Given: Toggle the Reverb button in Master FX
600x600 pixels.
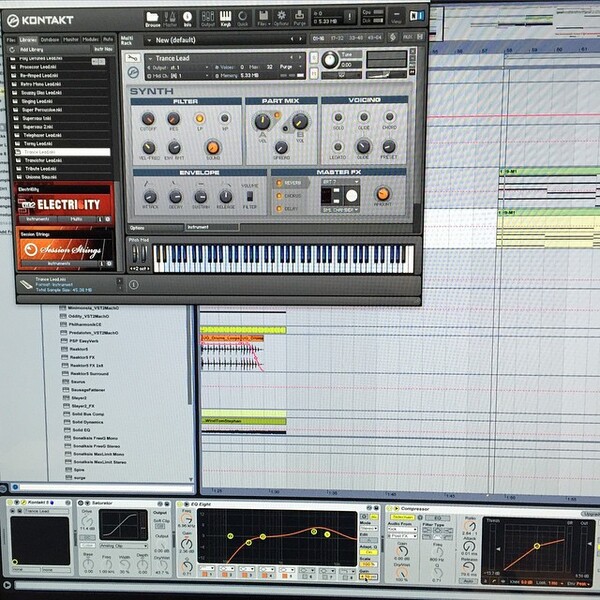Looking at the screenshot, I should 290,183.
